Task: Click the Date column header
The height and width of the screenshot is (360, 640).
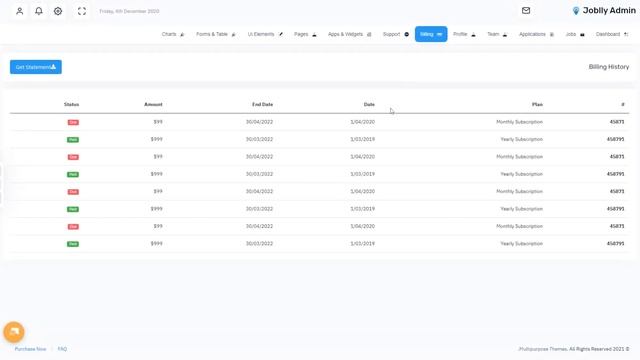Action: tap(369, 104)
